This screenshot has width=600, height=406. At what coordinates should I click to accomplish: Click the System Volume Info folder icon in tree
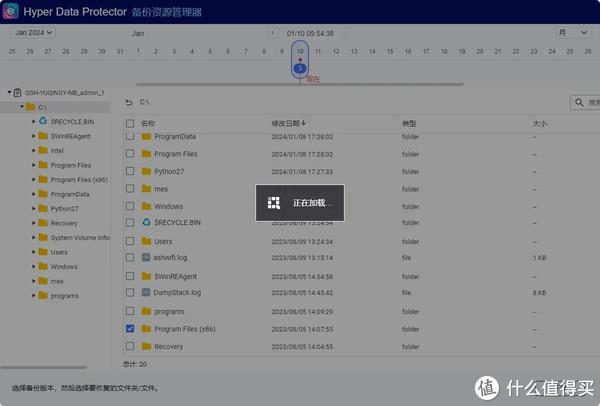pos(43,237)
